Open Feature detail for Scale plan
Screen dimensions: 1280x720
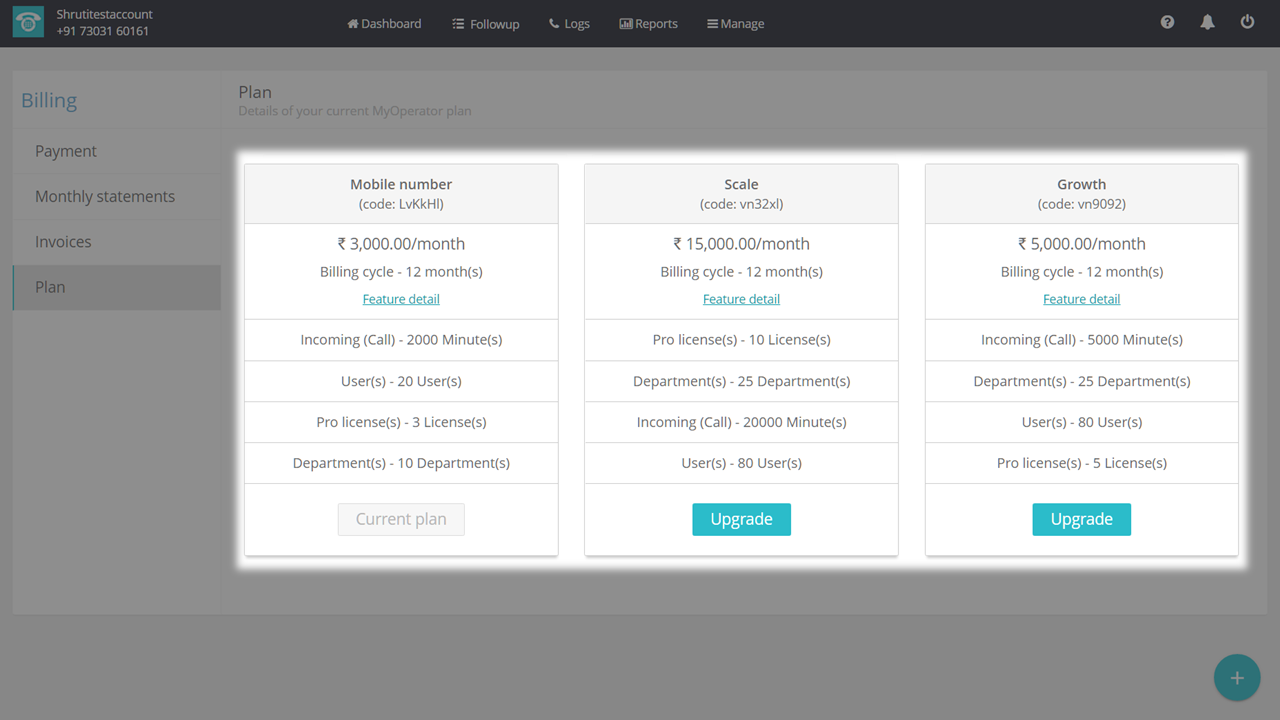tap(741, 299)
